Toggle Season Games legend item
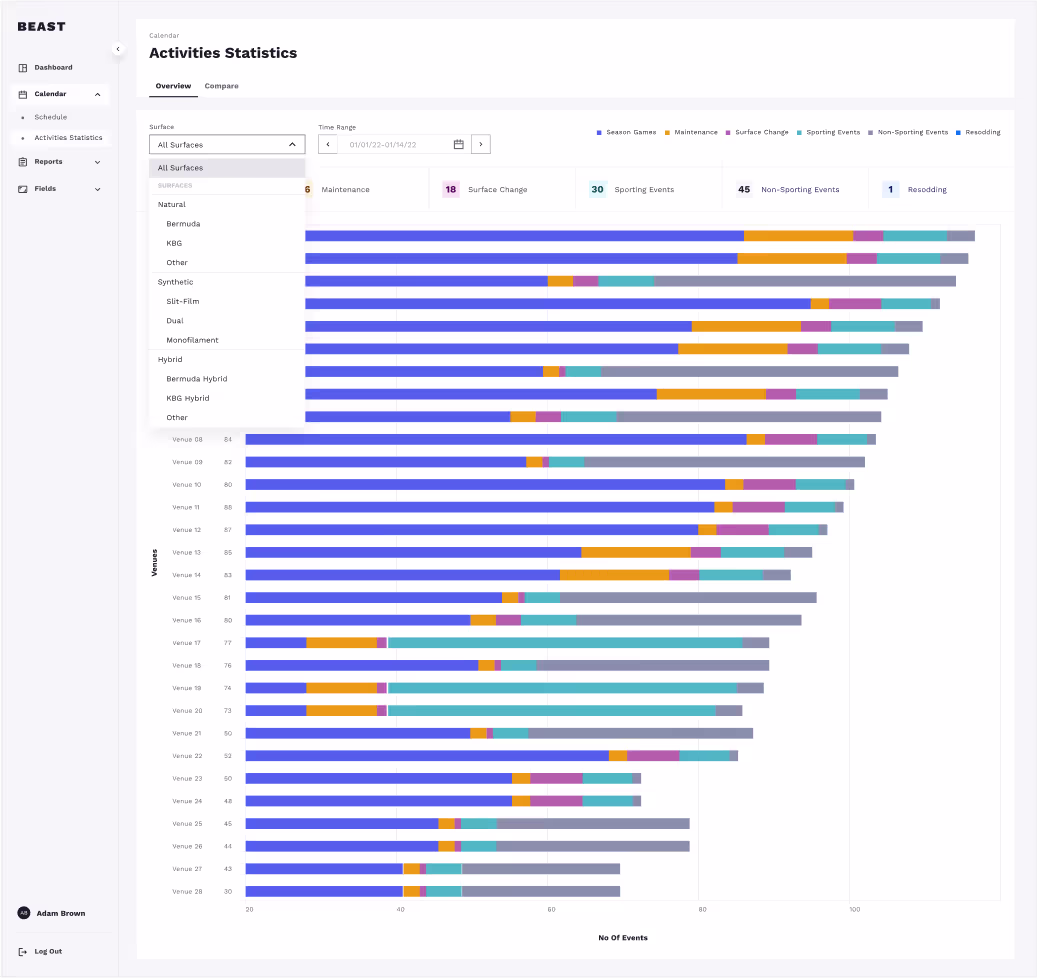1037x978 pixels. point(626,132)
